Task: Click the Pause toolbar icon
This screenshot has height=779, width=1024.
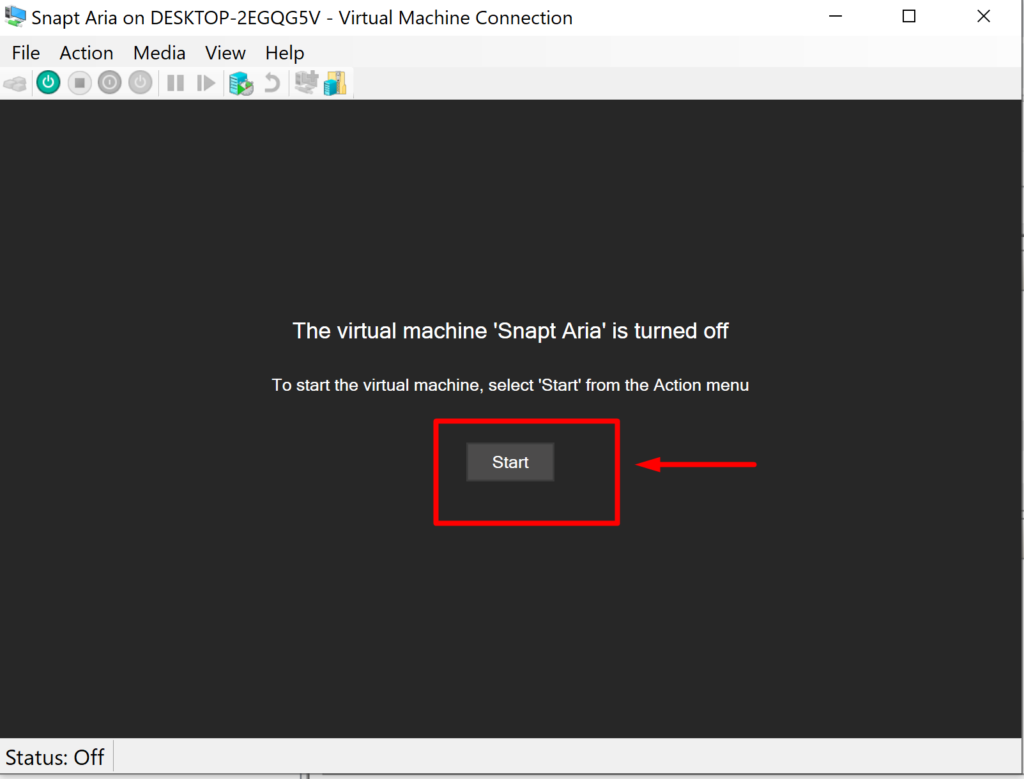Action: [x=175, y=83]
